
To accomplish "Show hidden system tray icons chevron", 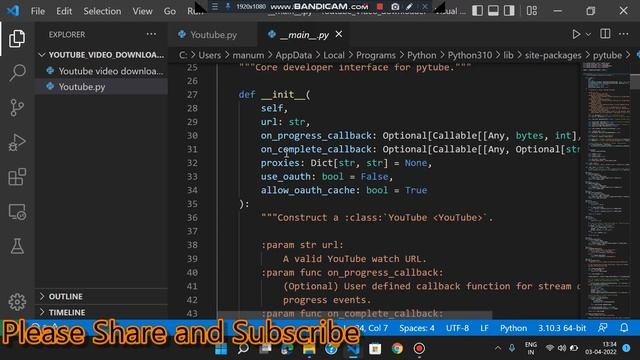I will point(498,348).
